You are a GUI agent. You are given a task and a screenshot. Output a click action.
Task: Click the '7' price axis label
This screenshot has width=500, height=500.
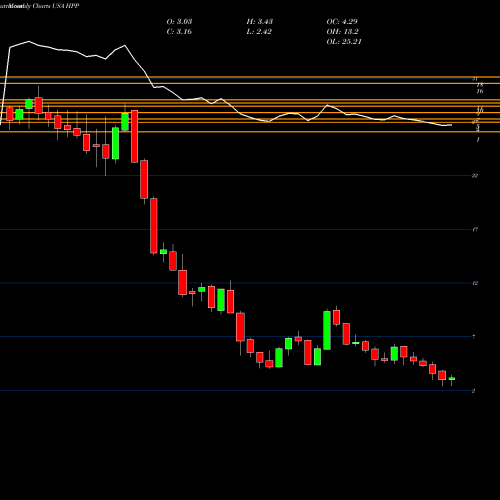[x=474, y=337]
